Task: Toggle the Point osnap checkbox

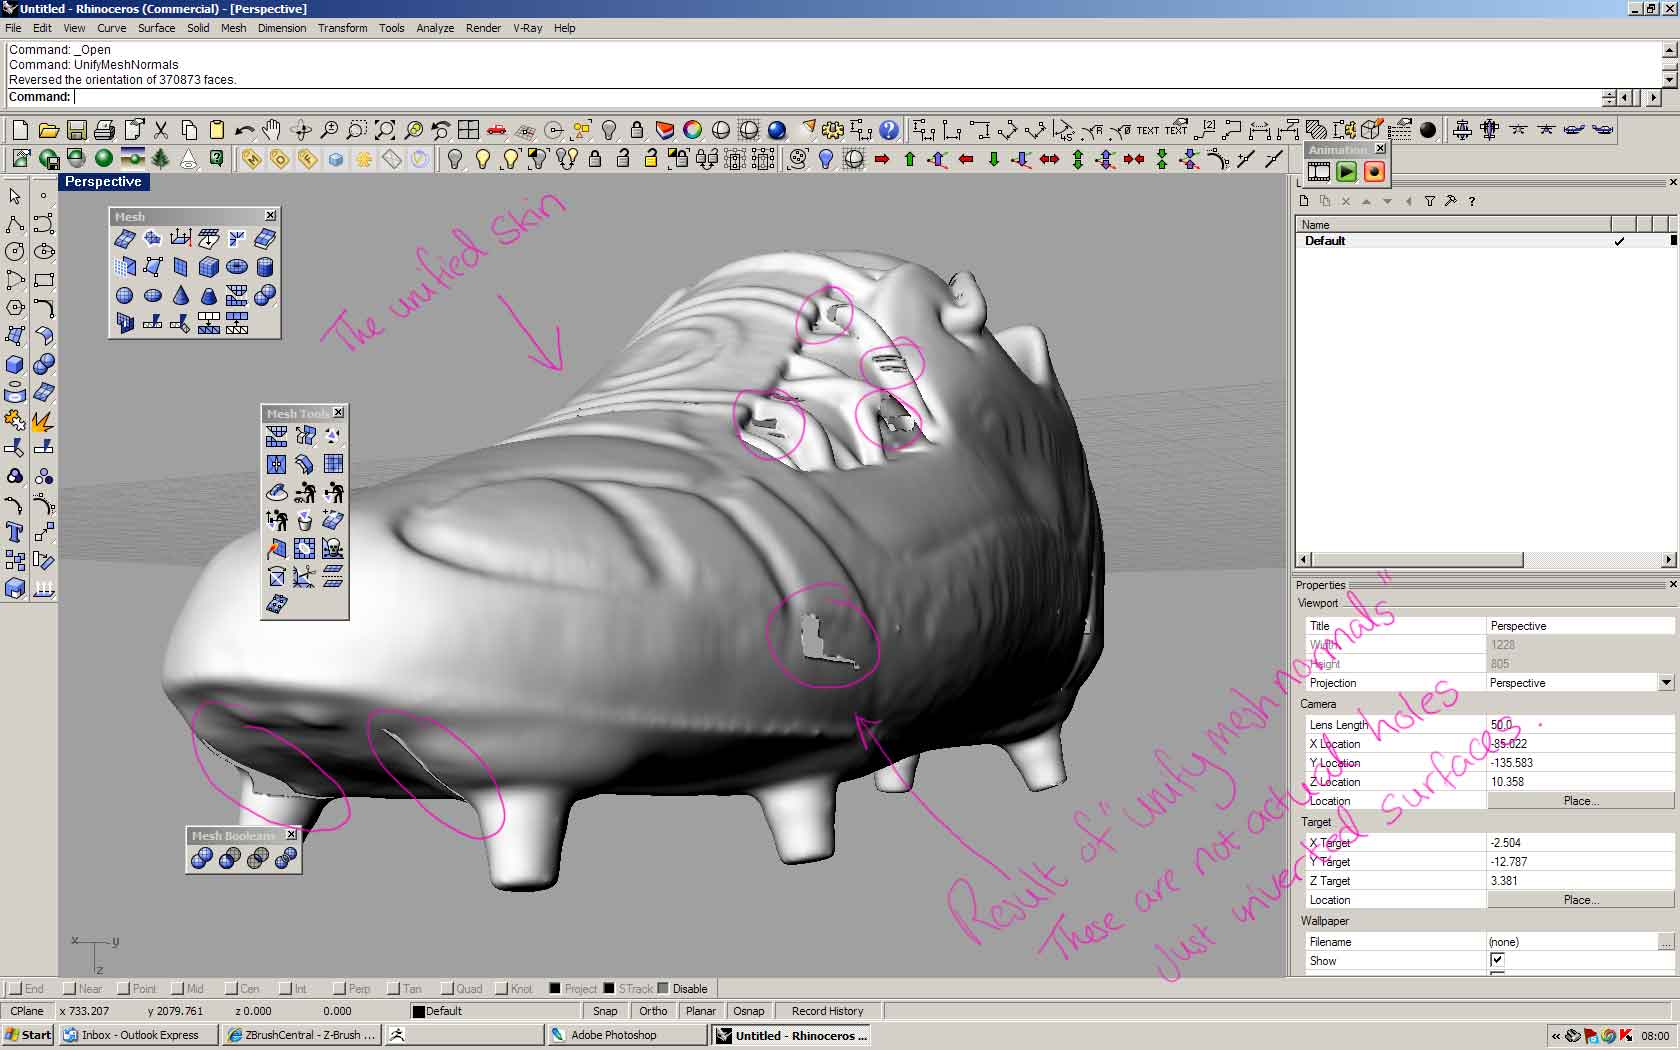Action: pos(124,989)
